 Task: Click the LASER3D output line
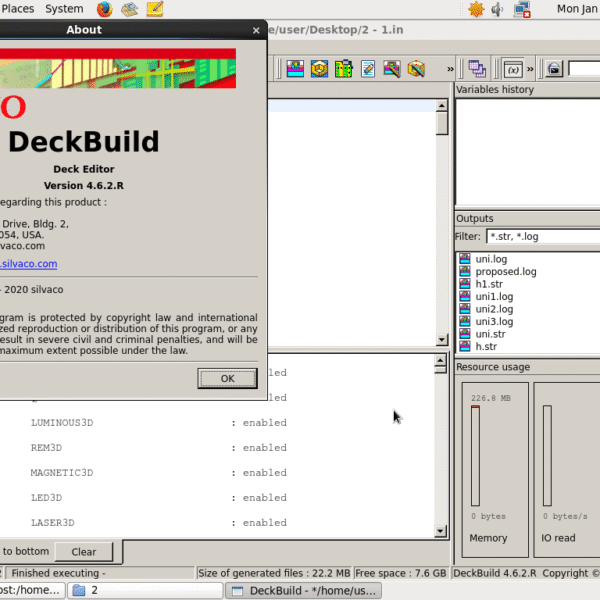[x=158, y=523]
